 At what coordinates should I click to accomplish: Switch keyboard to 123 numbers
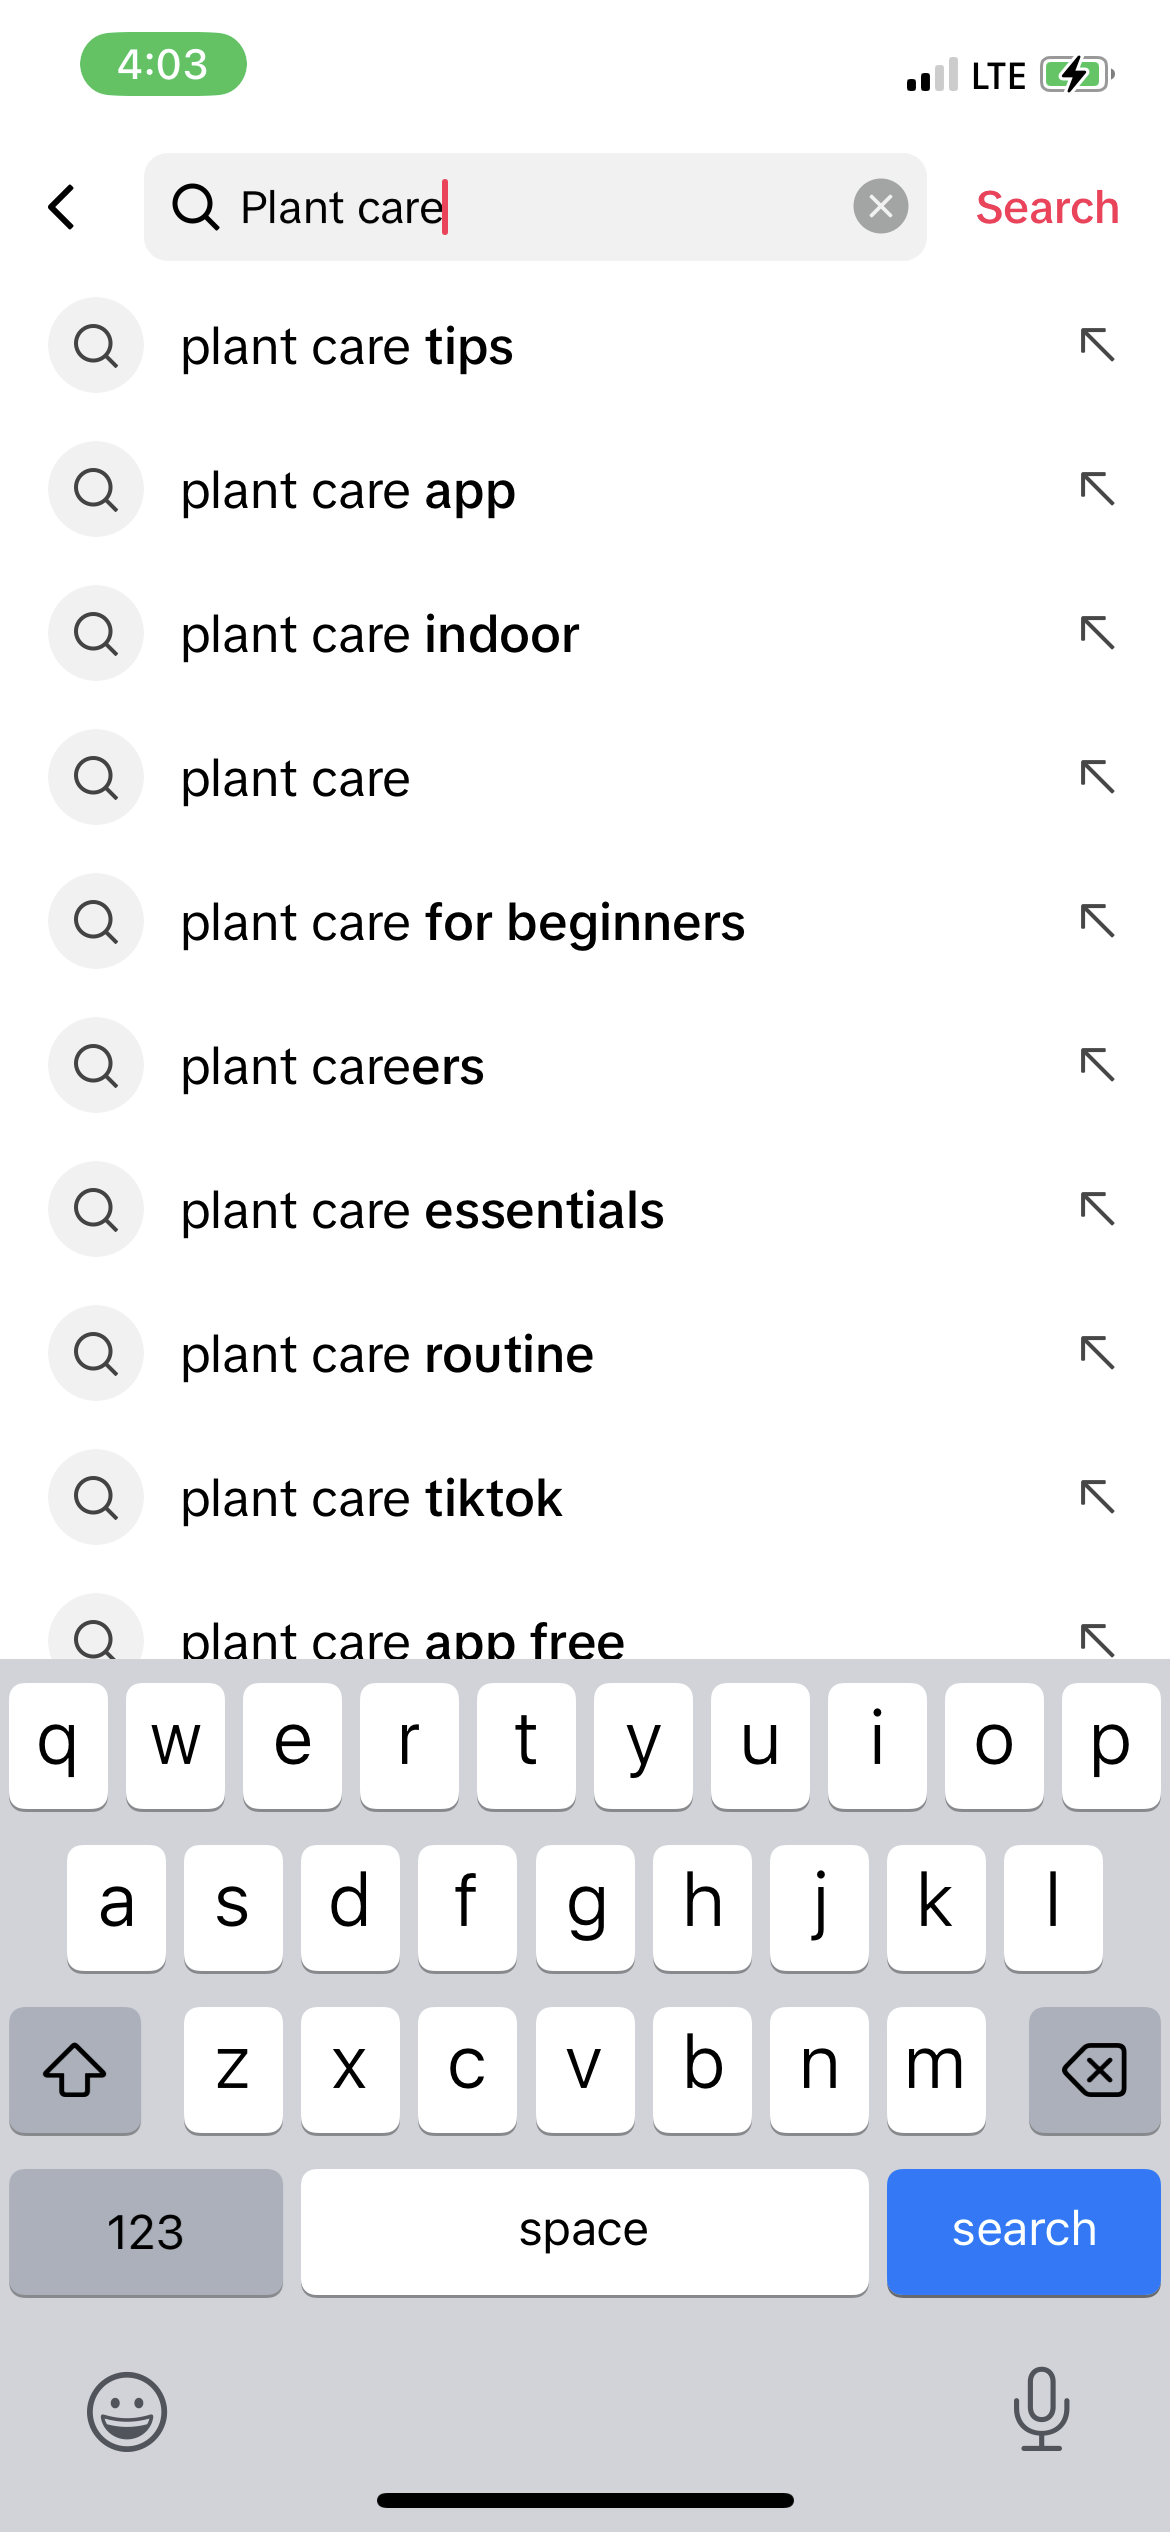146,2231
